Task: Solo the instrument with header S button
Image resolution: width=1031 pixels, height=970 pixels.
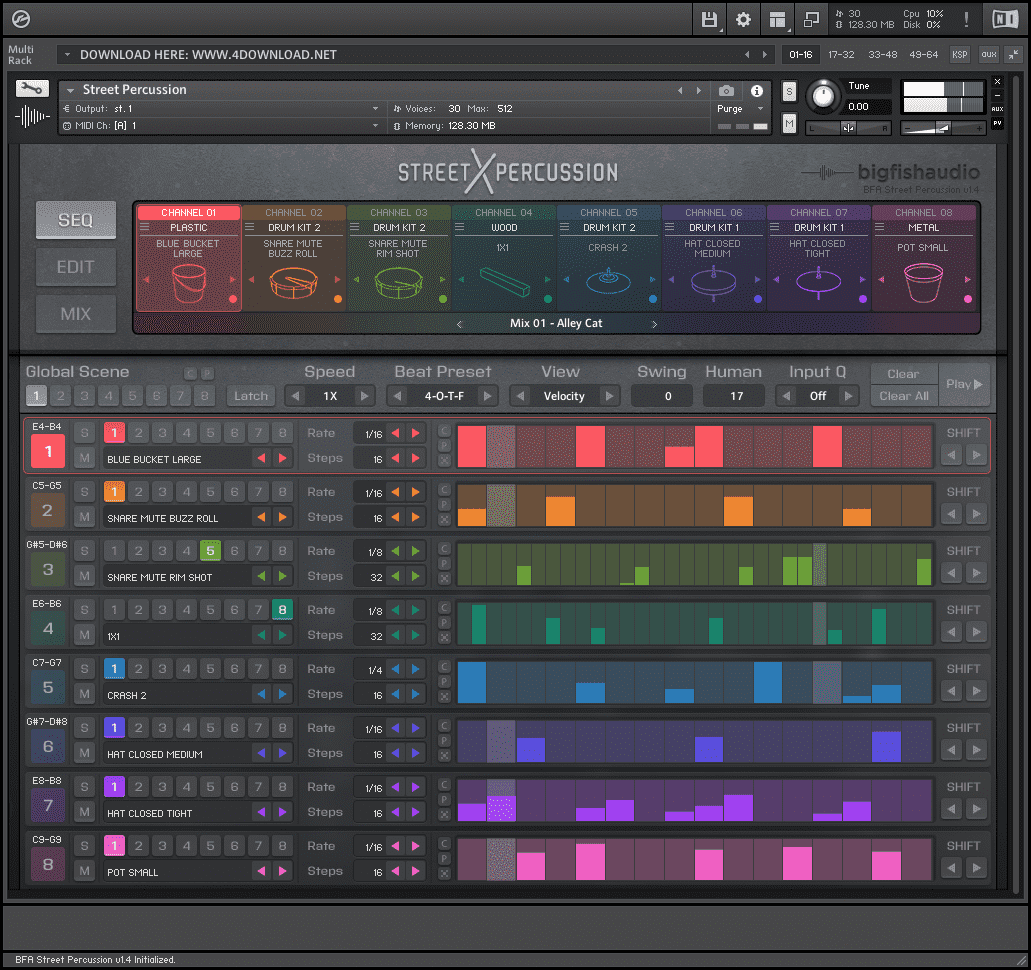Action: tap(789, 92)
